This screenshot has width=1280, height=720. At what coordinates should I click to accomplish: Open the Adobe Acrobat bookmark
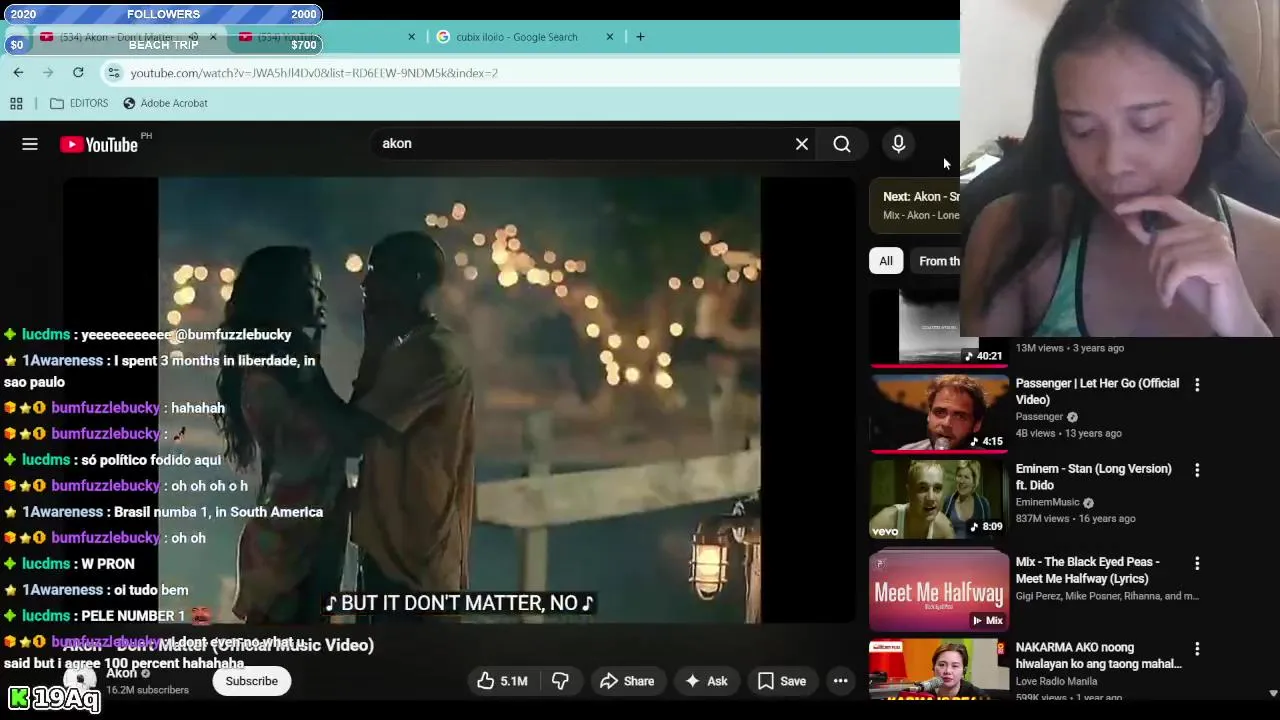click(x=165, y=103)
